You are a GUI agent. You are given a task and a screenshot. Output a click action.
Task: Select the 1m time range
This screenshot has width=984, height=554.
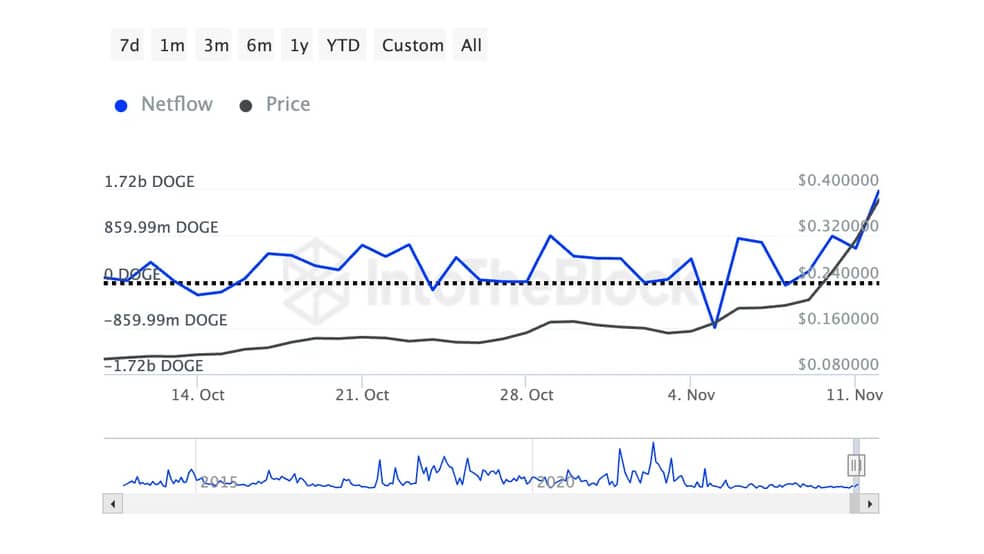(x=171, y=45)
